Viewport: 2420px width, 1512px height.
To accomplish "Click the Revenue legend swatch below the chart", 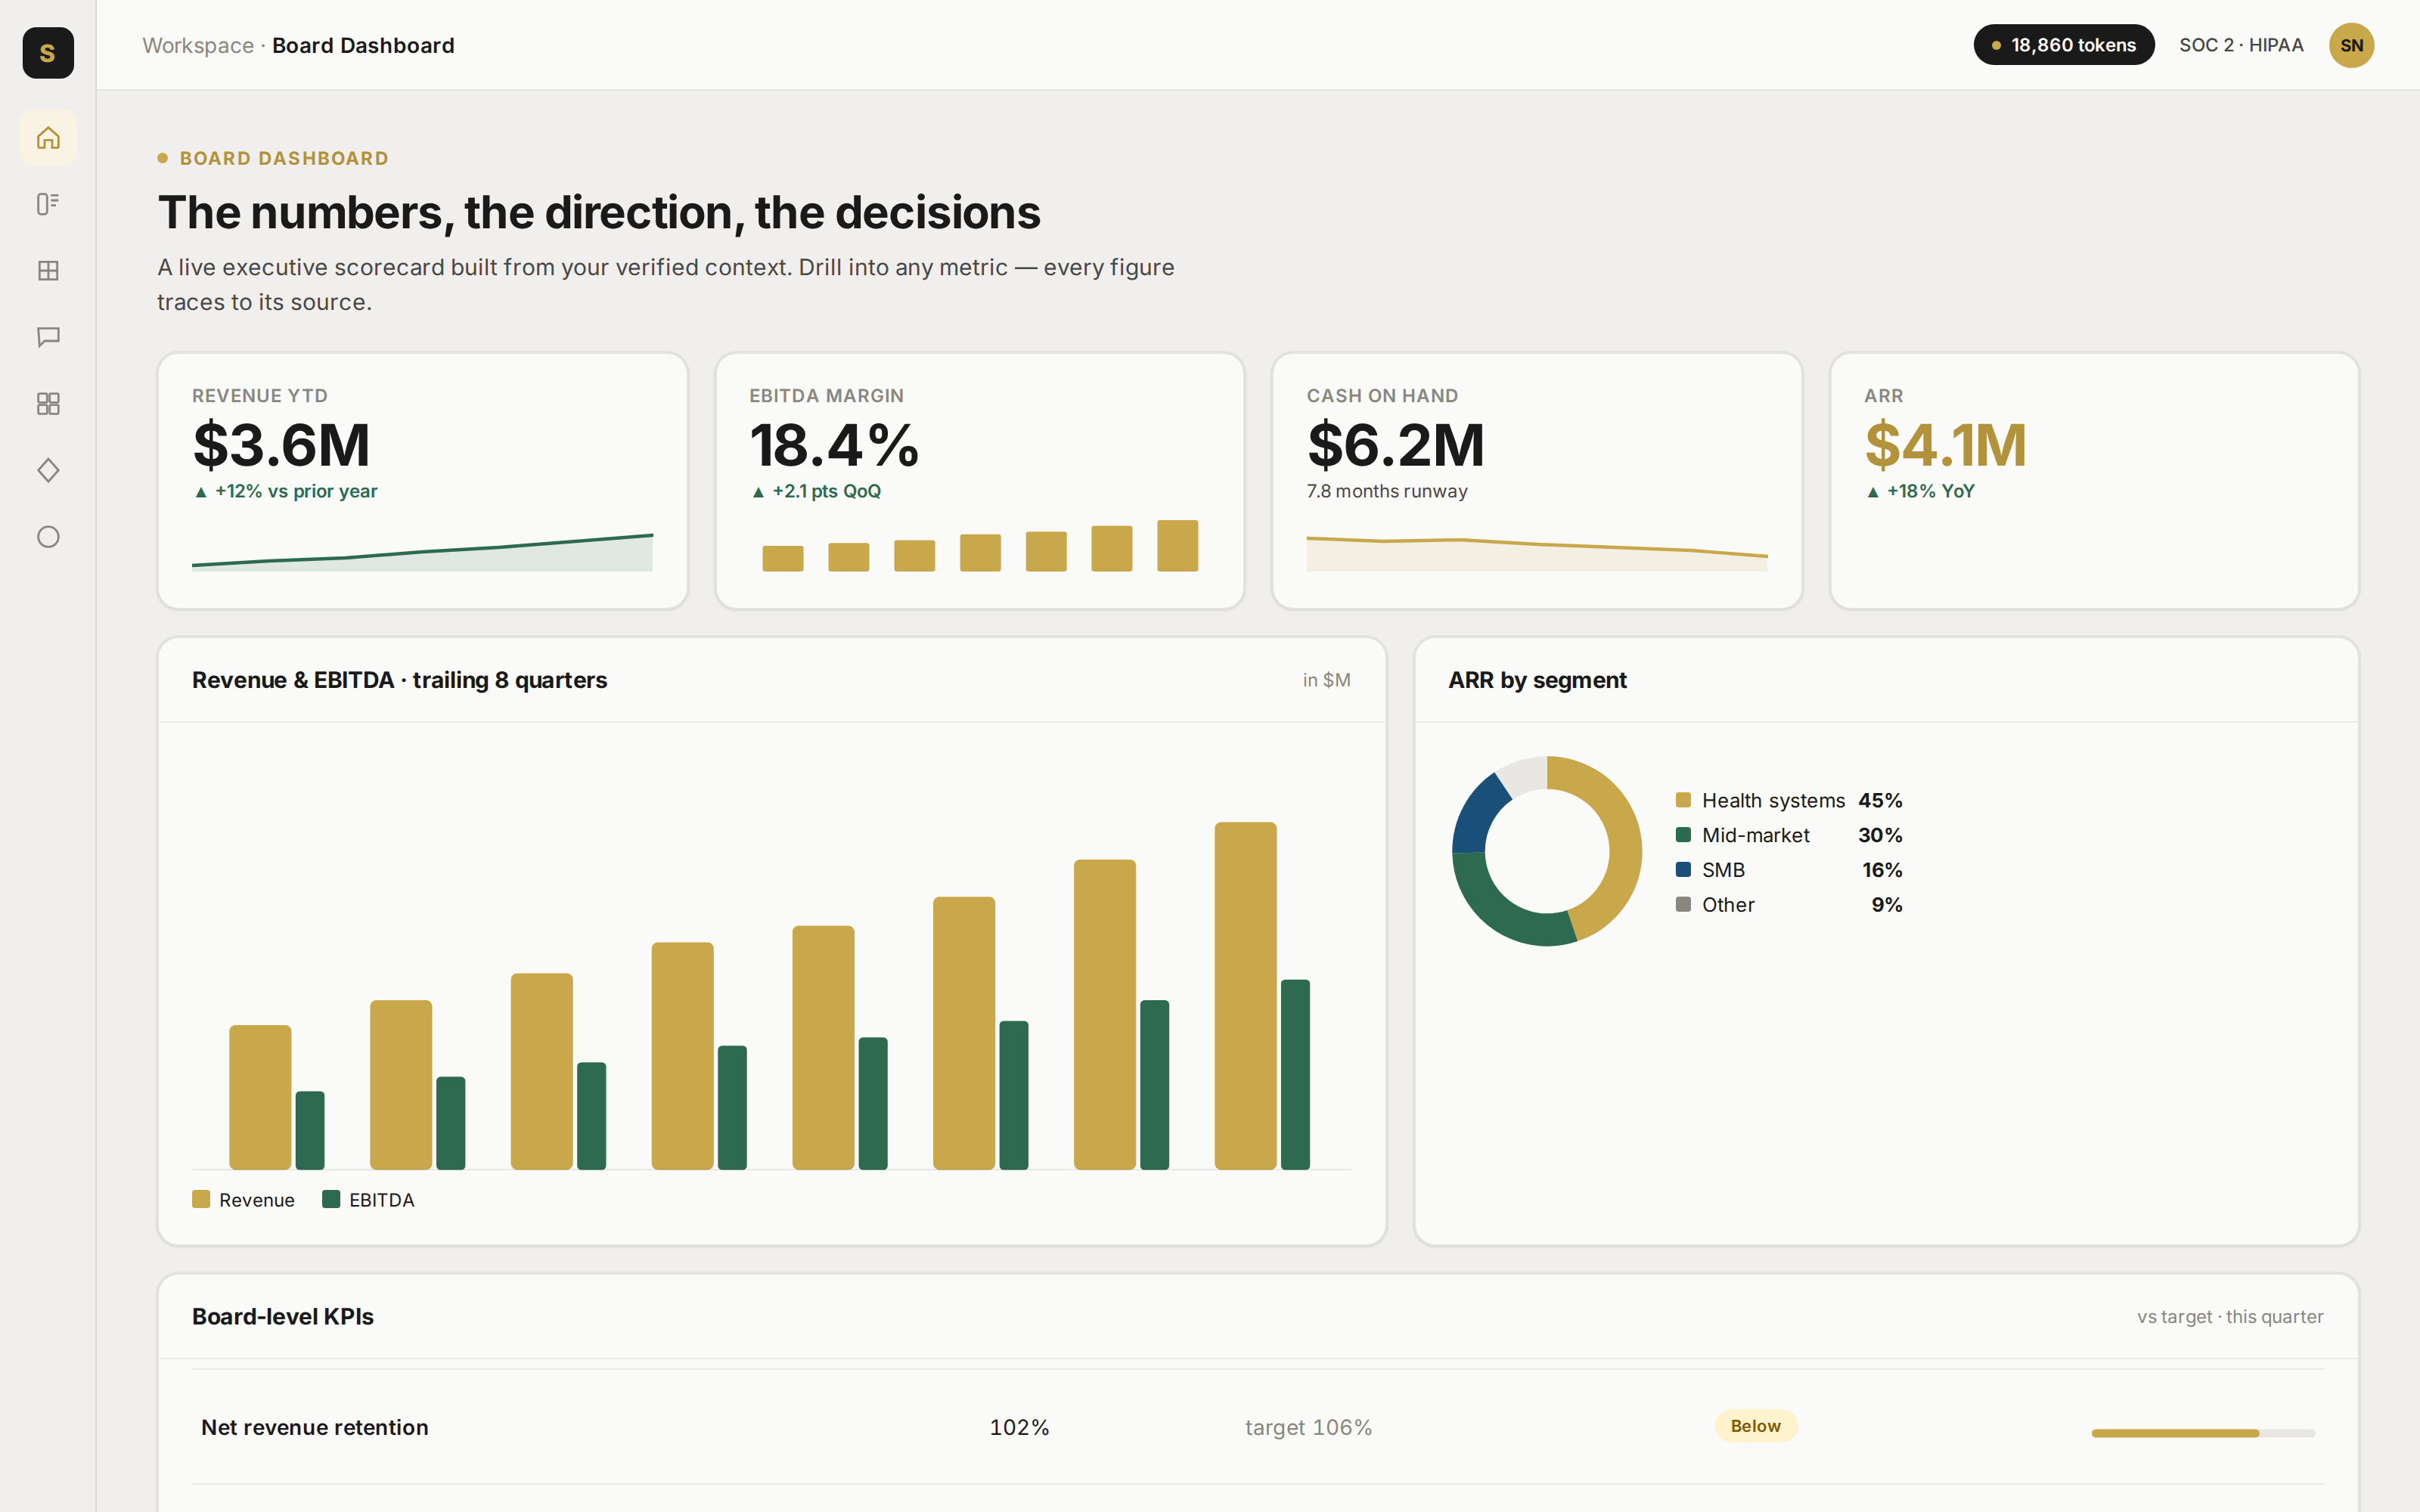I will [201, 1199].
